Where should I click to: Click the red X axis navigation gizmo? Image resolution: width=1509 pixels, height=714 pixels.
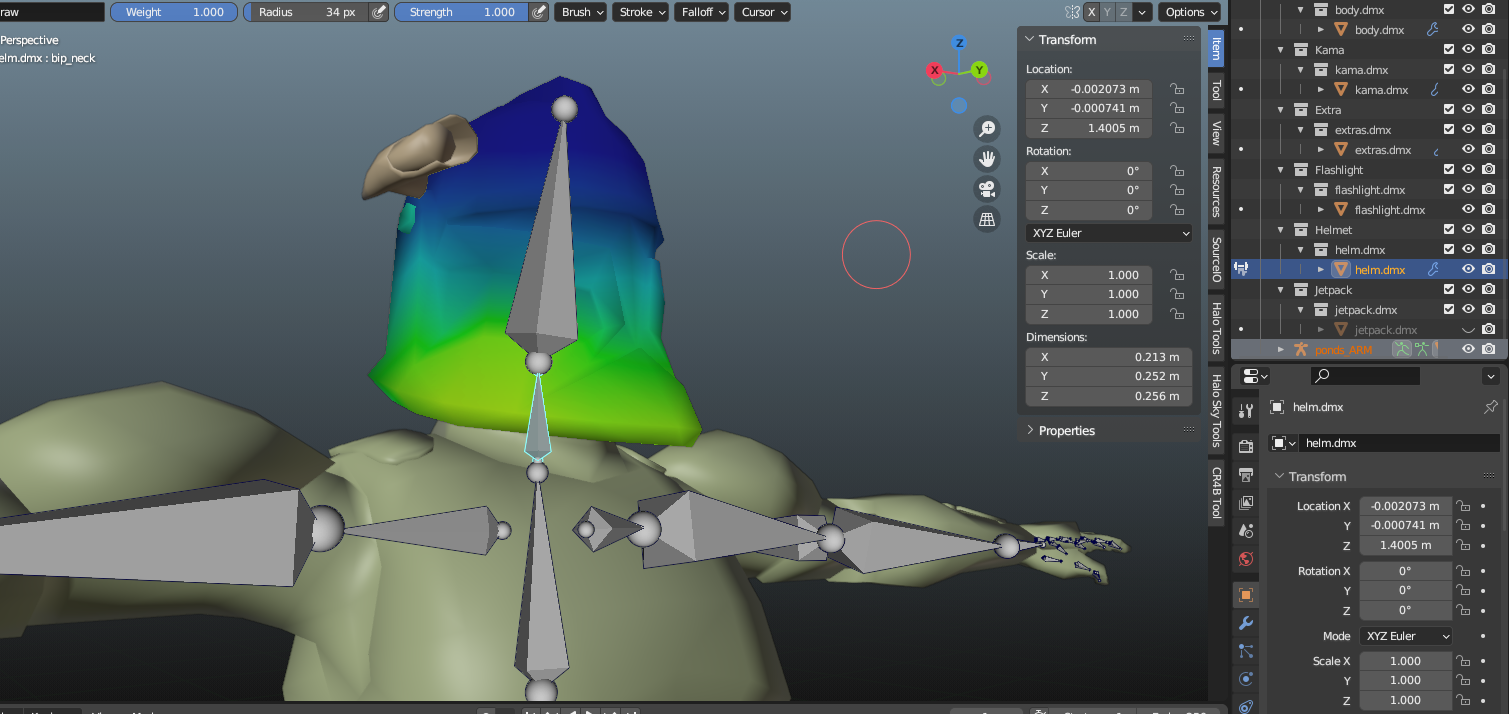coord(935,70)
